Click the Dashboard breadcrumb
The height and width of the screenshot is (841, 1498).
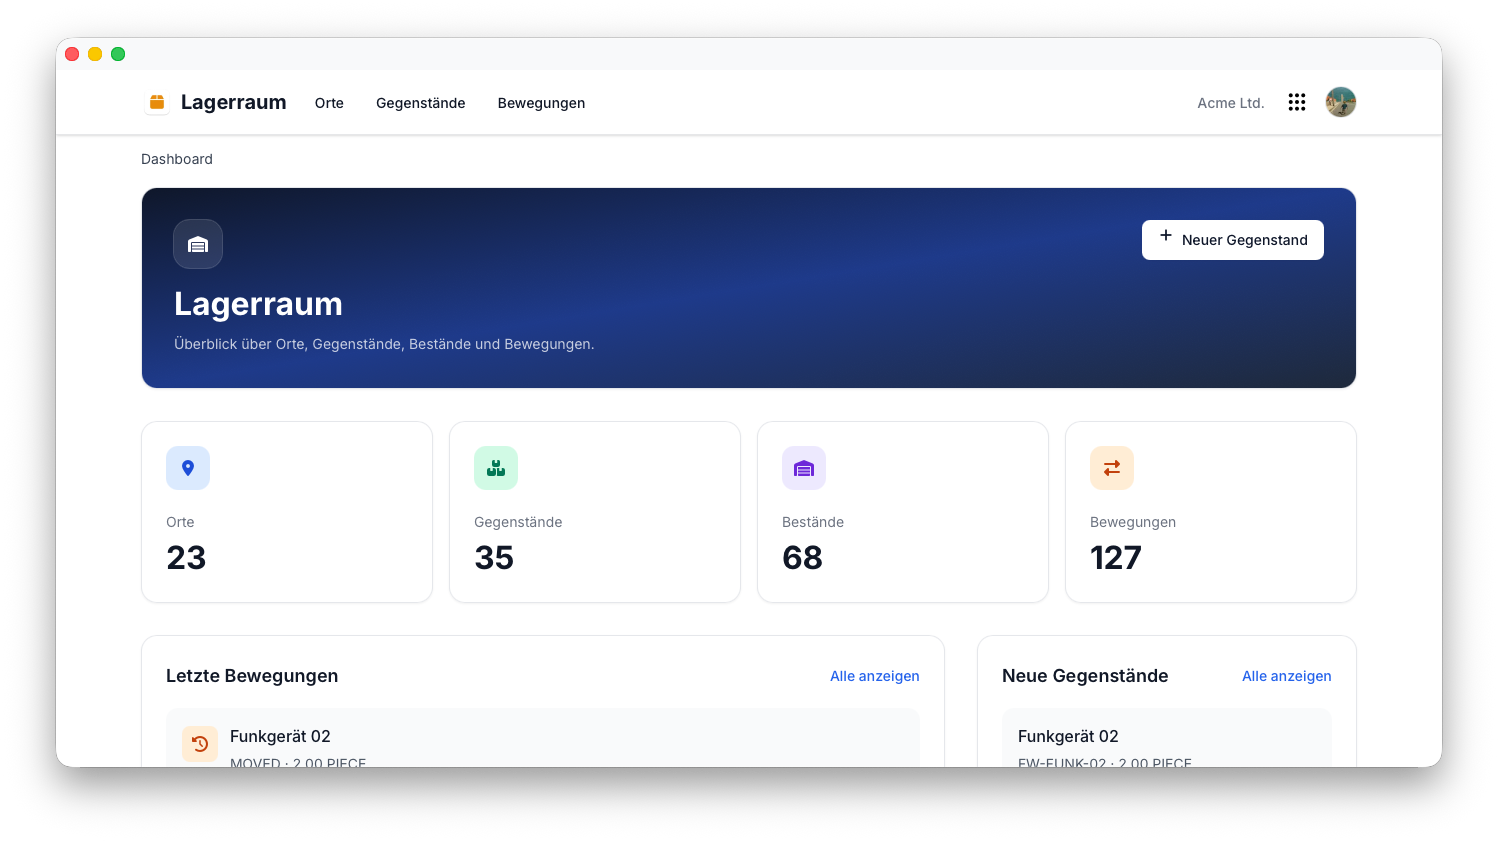[177, 159]
